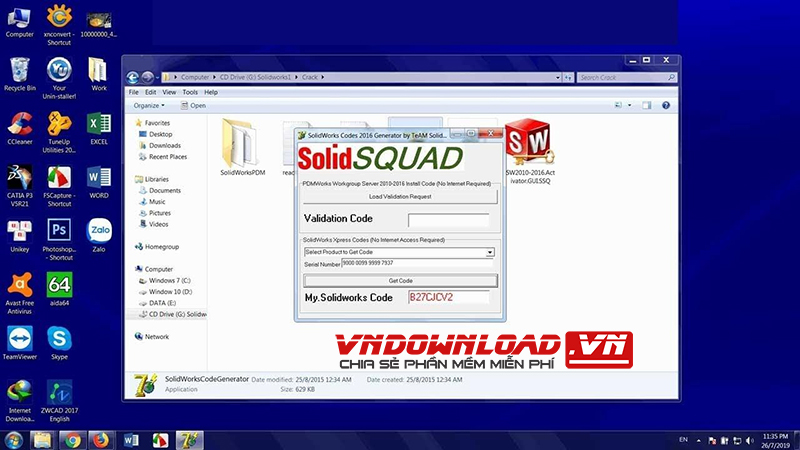Launch Zalo desktop icon
This screenshot has width=800, height=450.
[98, 236]
